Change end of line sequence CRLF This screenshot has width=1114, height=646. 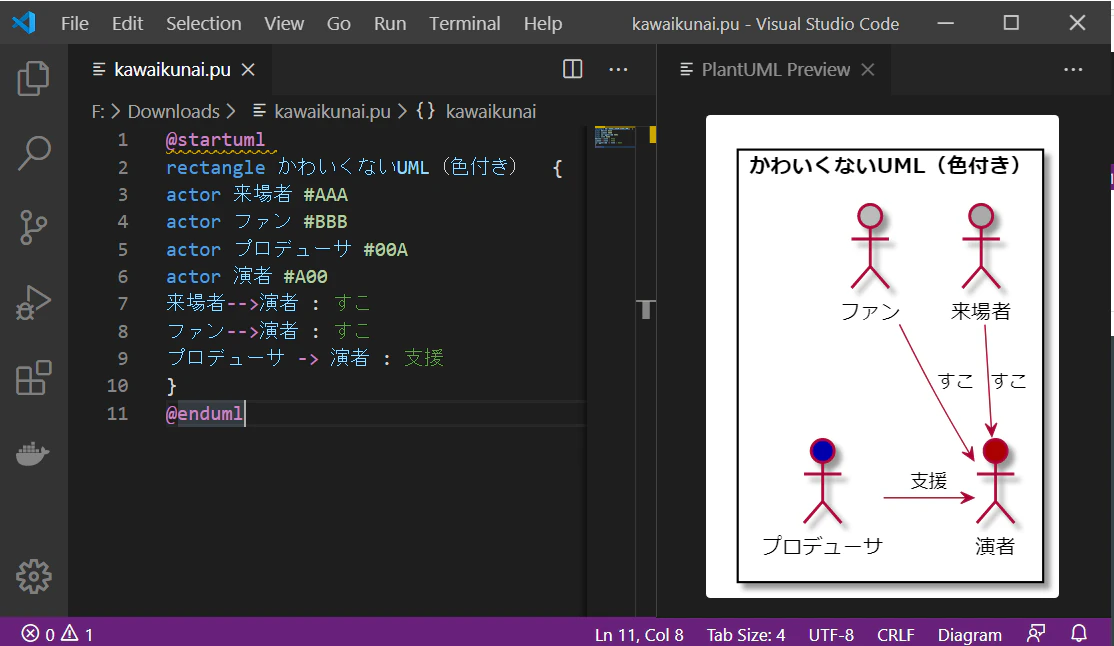tap(895, 634)
